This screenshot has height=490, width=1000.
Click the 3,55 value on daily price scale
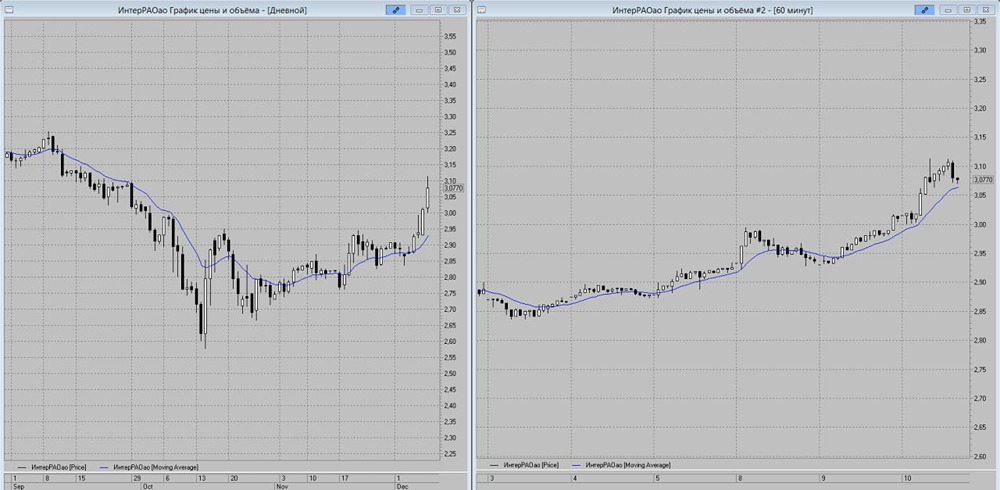450,36
